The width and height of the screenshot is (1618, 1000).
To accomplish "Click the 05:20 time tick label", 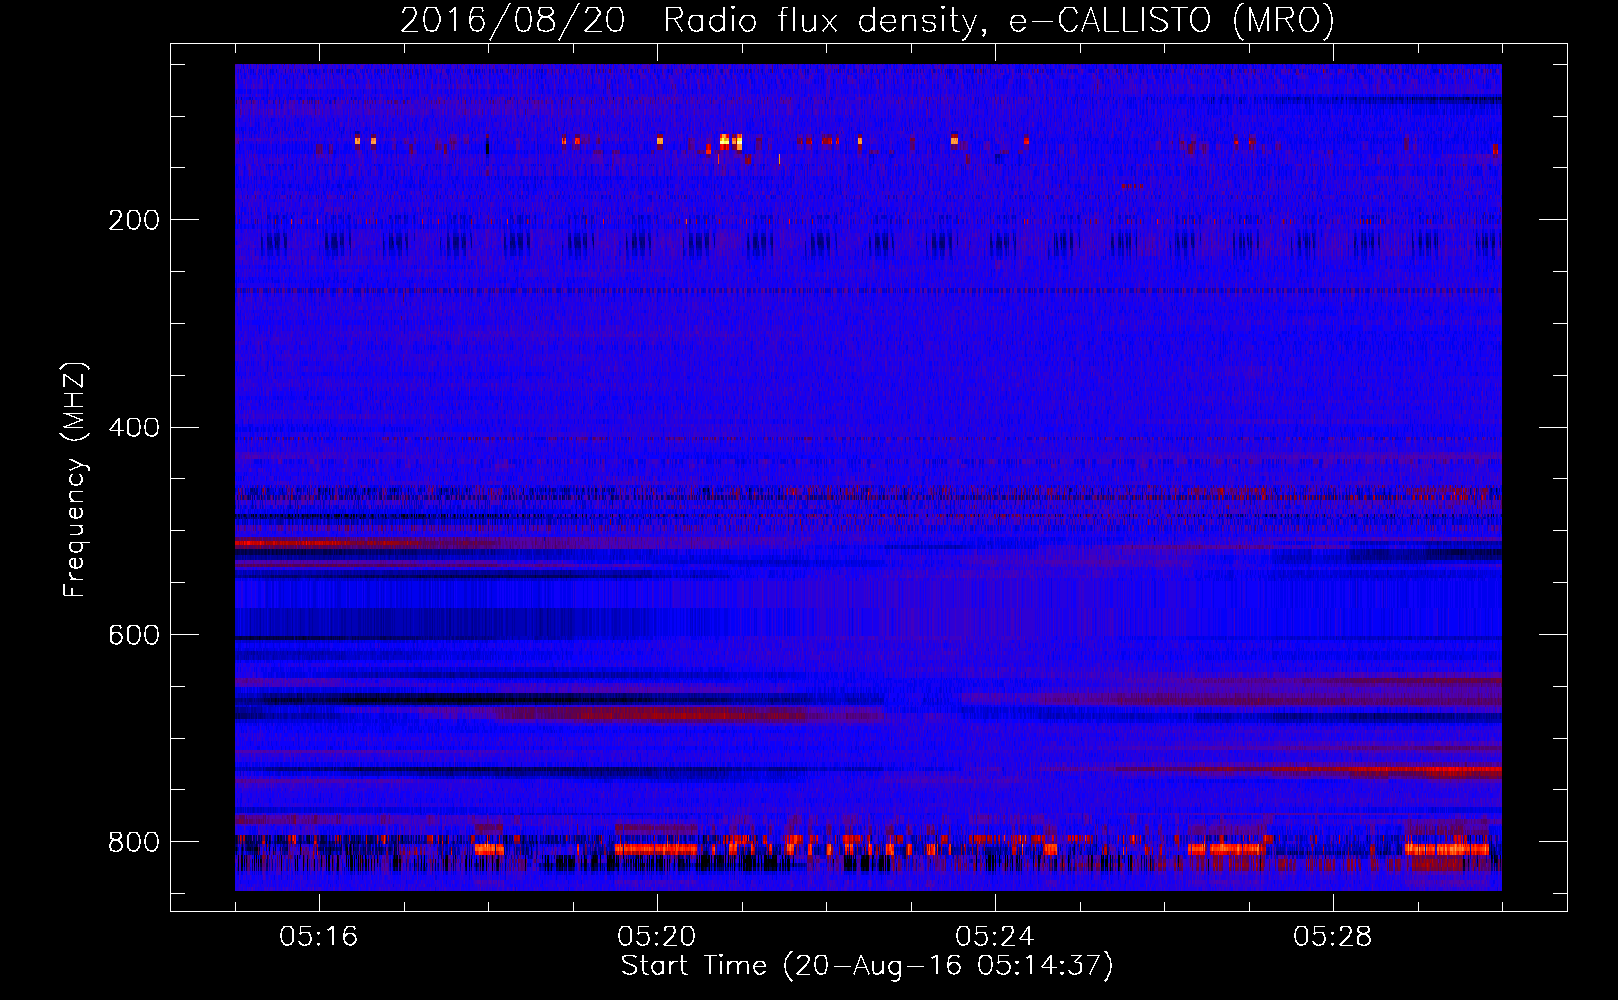I will click(657, 937).
